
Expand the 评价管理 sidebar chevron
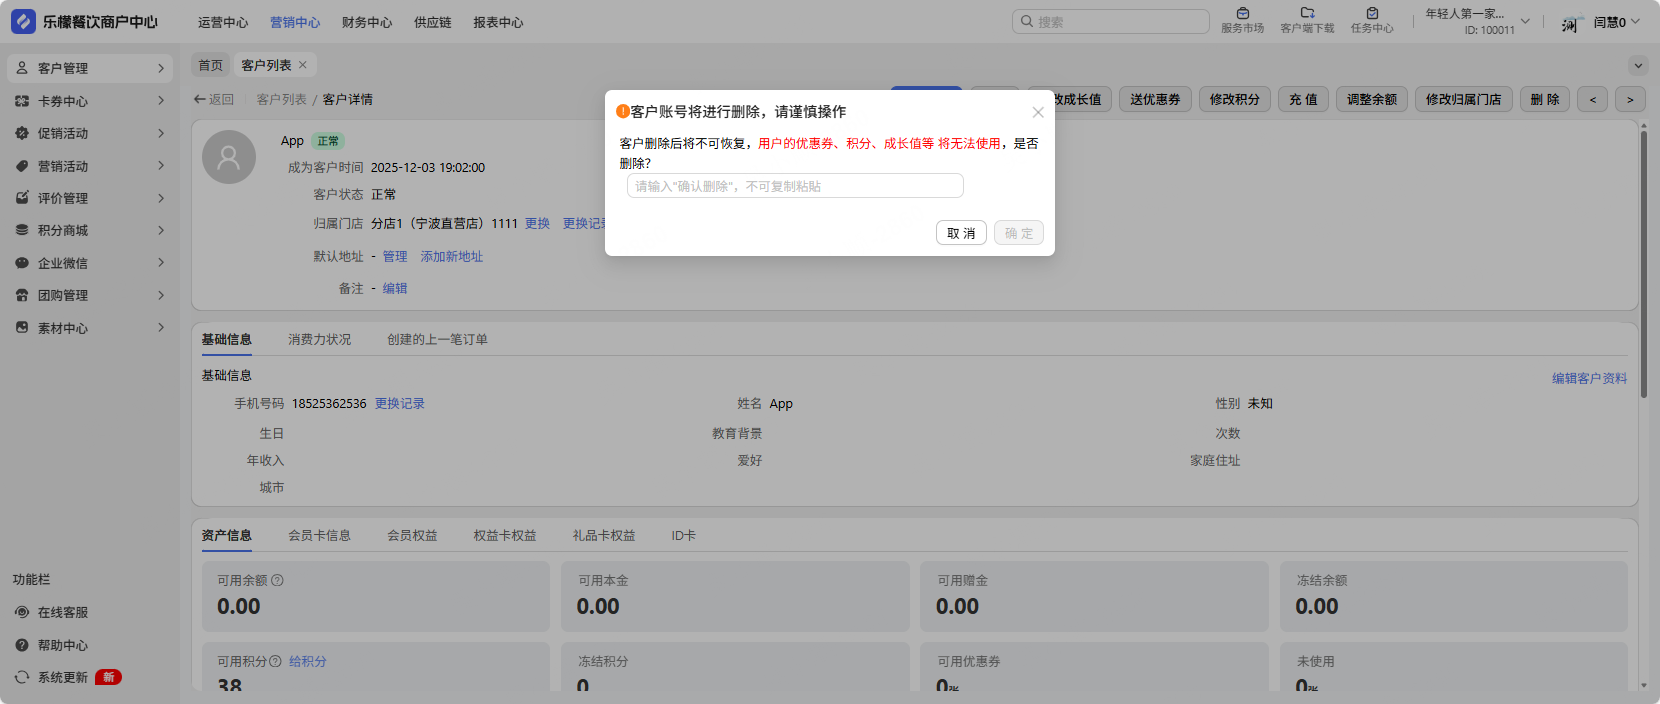[x=161, y=198]
